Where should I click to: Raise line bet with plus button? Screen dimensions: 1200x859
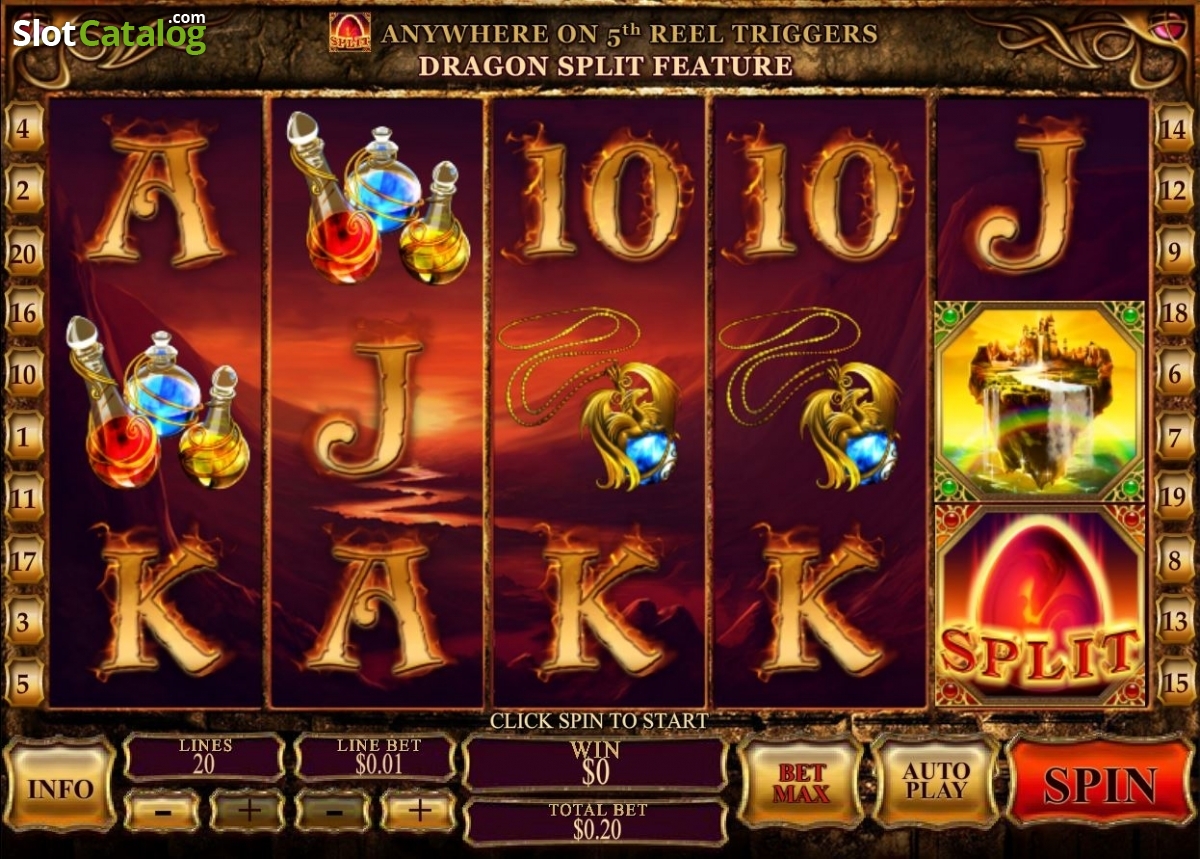pos(419,811)
